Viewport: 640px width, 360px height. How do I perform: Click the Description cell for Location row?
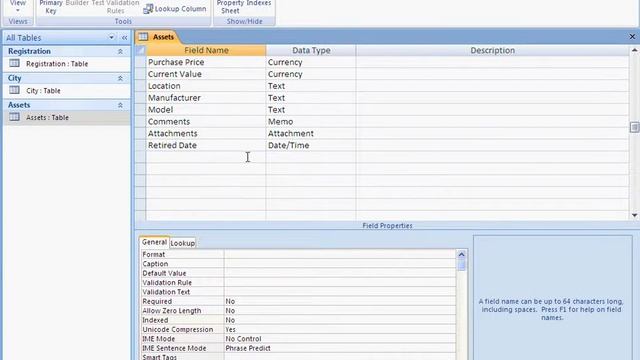pyautogui.click(x=492, y=86)
